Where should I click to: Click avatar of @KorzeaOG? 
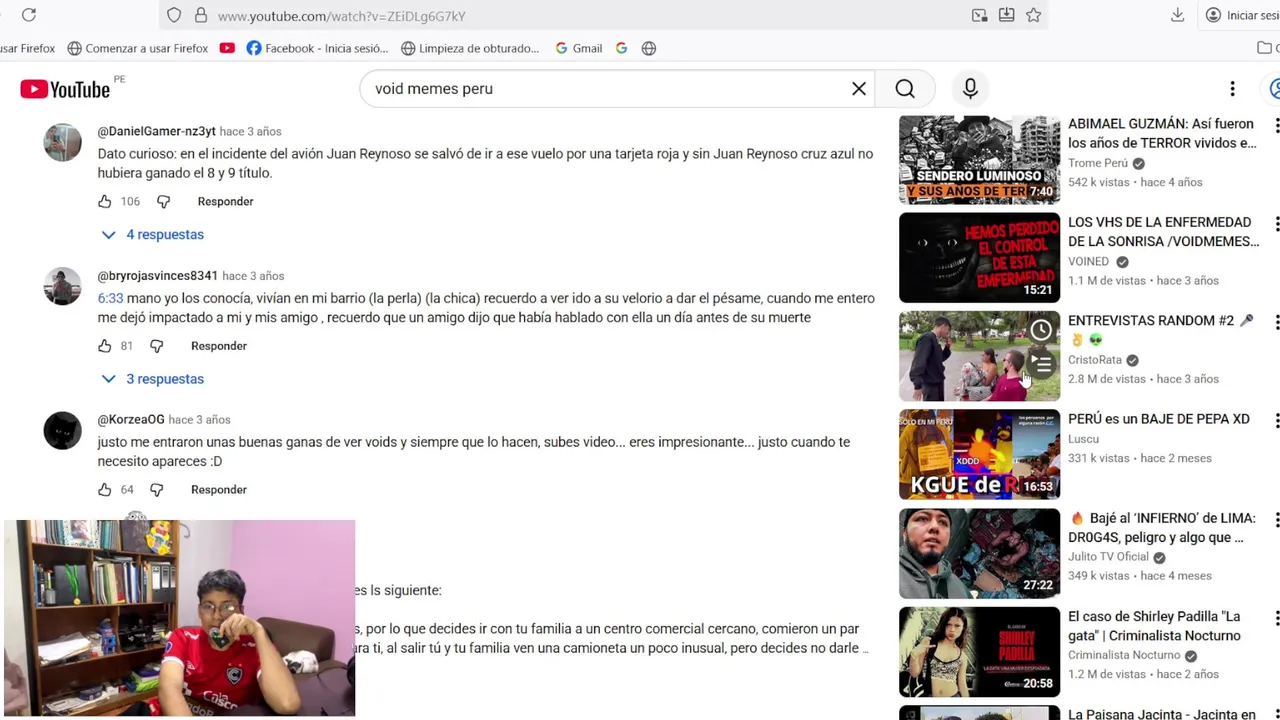[x=62, y=431]
